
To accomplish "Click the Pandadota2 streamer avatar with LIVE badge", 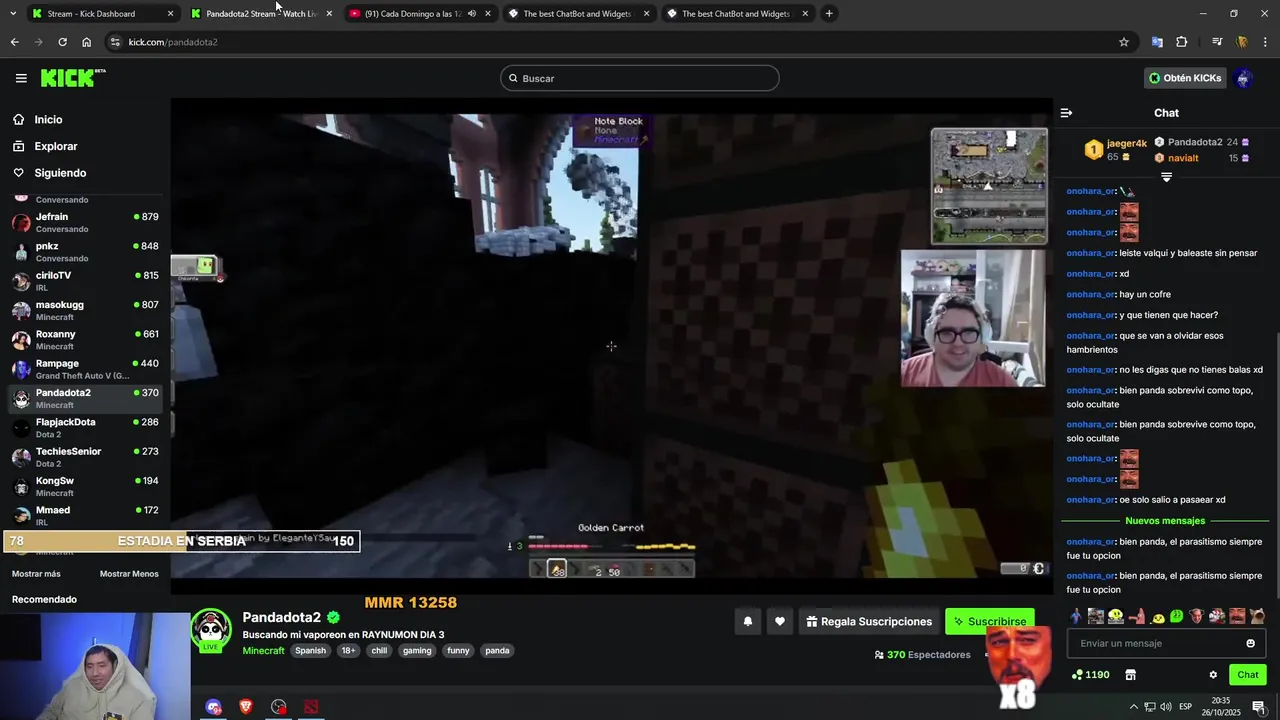I will [211, 630].
